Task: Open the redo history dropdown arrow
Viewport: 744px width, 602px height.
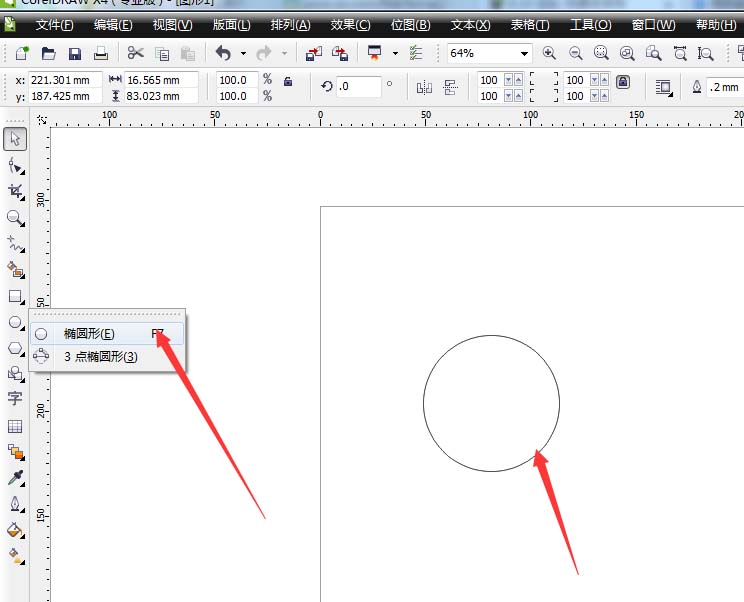Action: [x=284, y=53]
